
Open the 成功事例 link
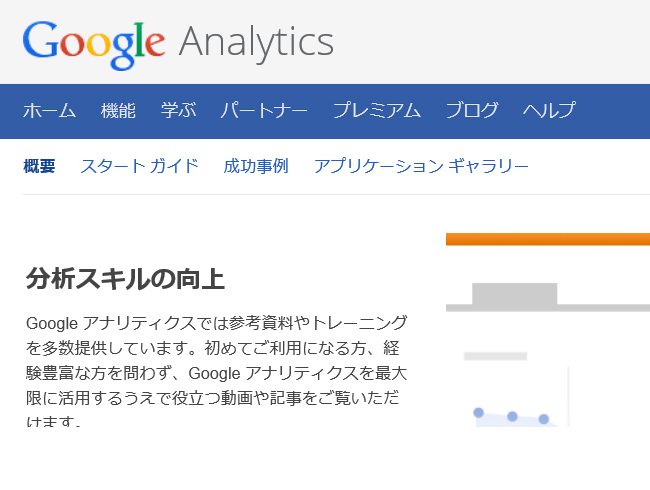[256, 166]
